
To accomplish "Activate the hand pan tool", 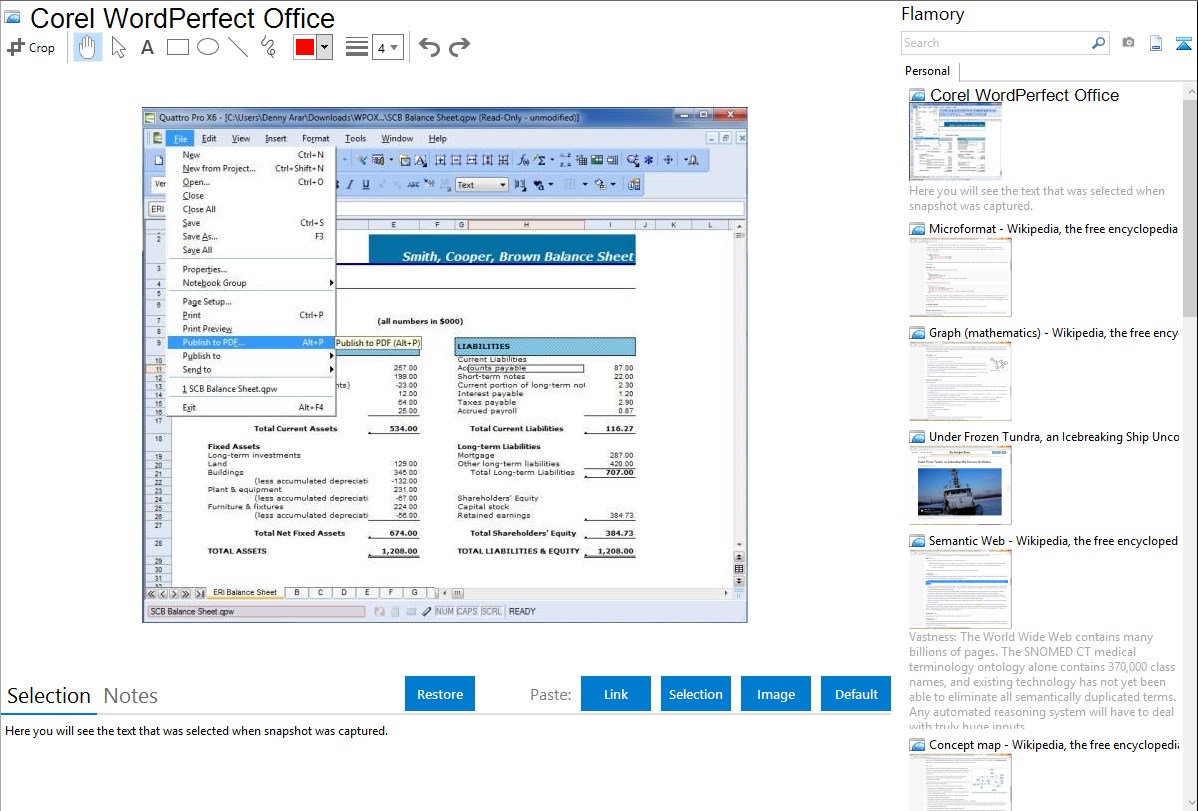I will coord(87,47).
